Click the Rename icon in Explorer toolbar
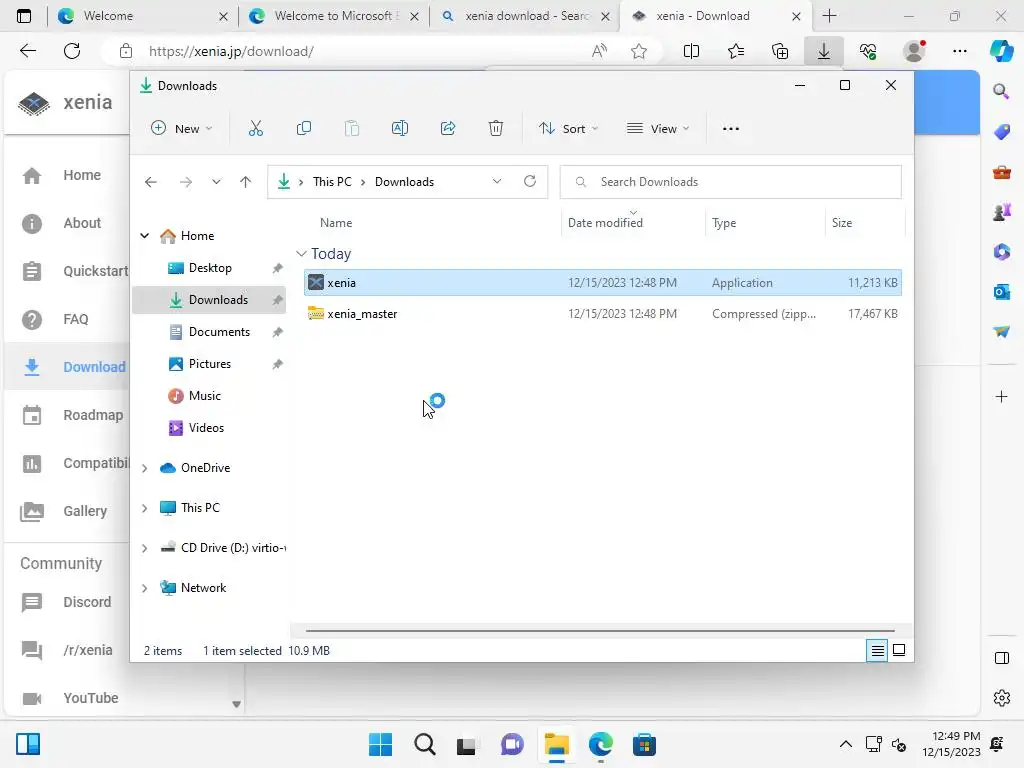Screen dimensions: 1024x768 [x=400, y=129]
